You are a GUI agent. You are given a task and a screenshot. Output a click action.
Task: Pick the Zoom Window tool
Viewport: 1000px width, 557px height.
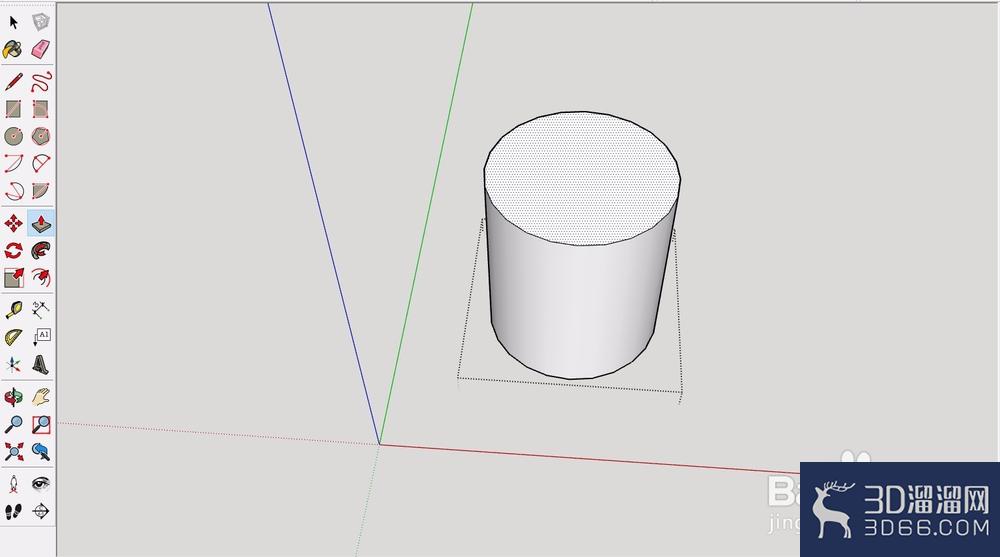pyautogui.click(x=41, y=424)
